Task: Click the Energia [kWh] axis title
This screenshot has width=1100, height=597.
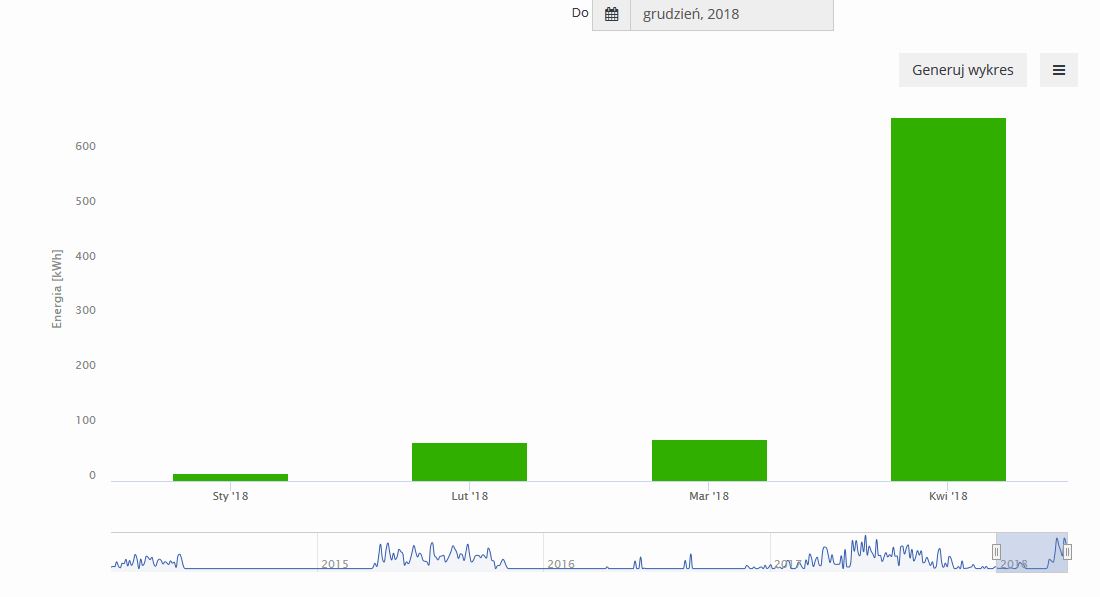Action: tap(57, 288)
